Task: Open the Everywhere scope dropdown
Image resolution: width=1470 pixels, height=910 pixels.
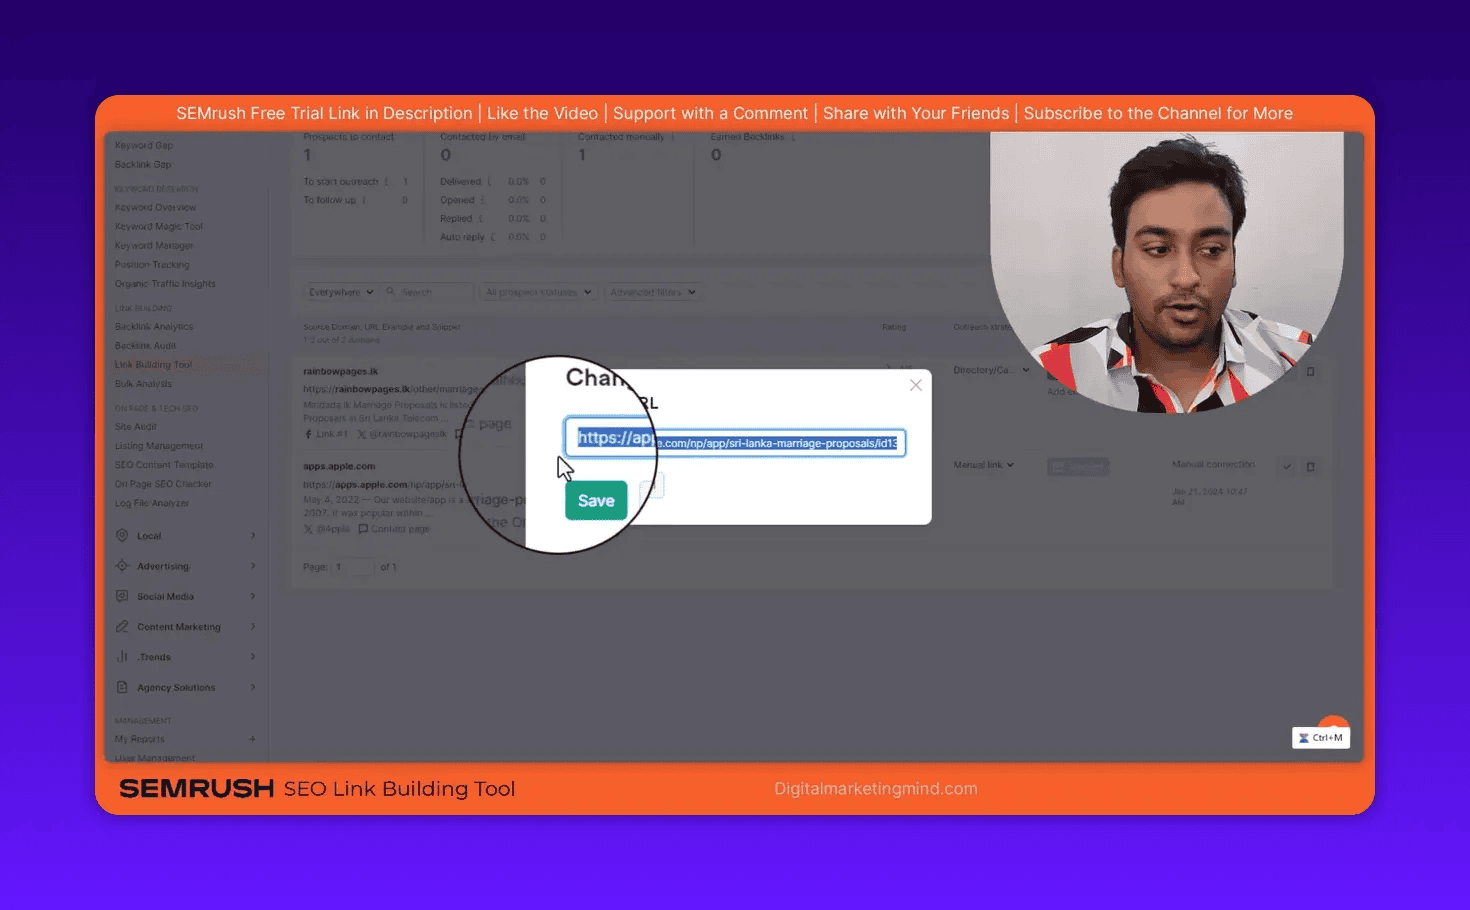Action: point(340,291)
